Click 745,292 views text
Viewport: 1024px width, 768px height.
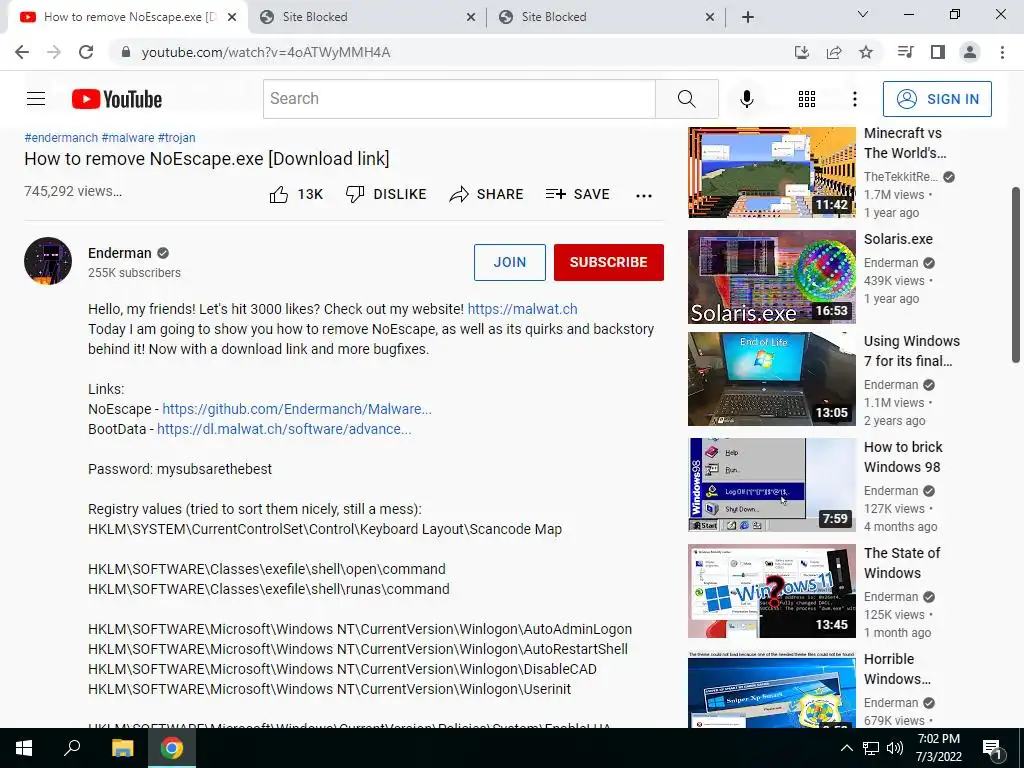72,191
